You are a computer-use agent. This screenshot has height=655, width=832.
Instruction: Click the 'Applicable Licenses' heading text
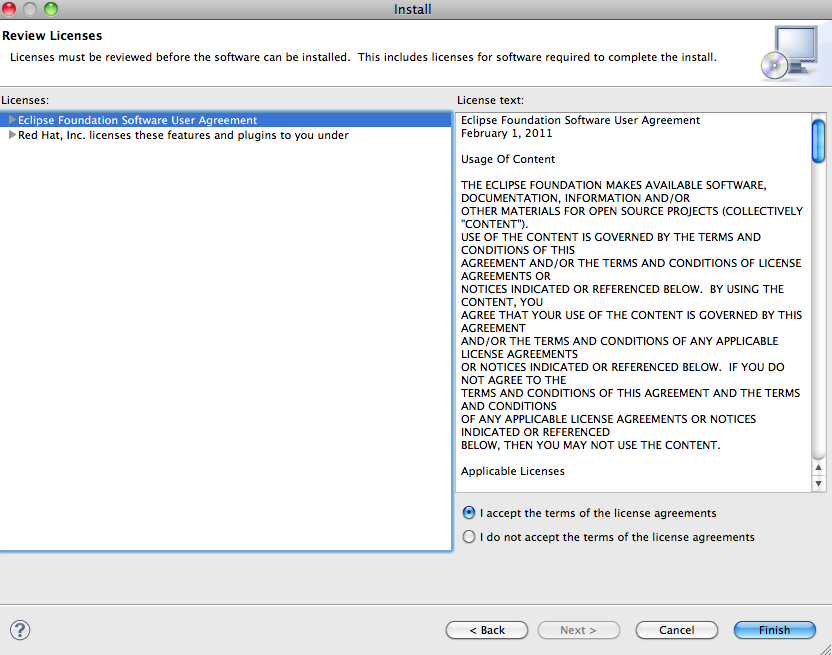pyautogui.click(x=513, y=471)
